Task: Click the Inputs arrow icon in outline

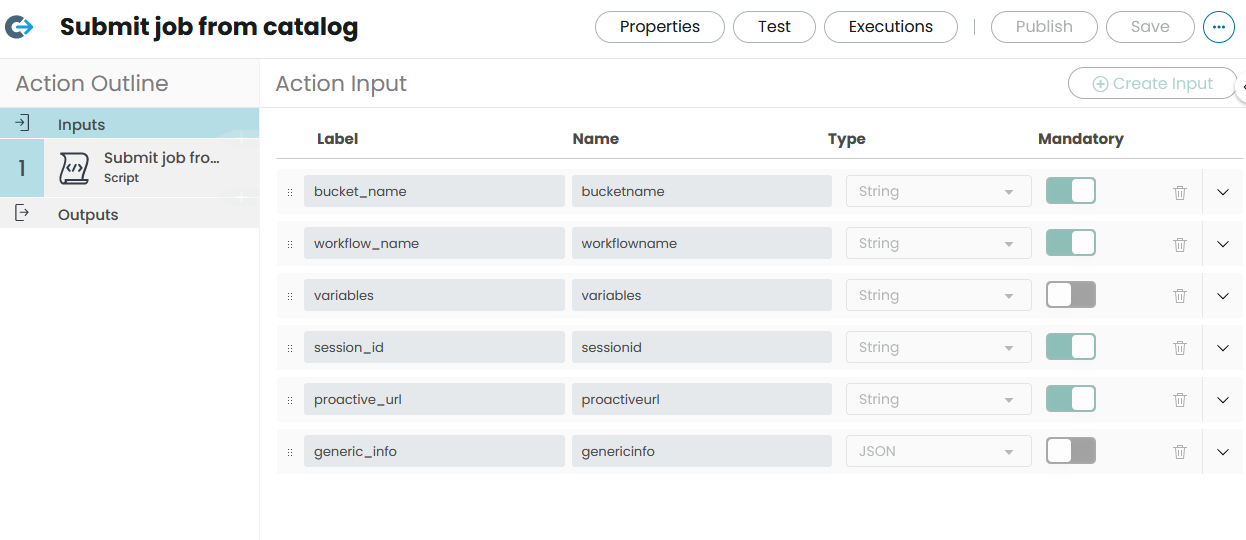Action: point(23,123)
